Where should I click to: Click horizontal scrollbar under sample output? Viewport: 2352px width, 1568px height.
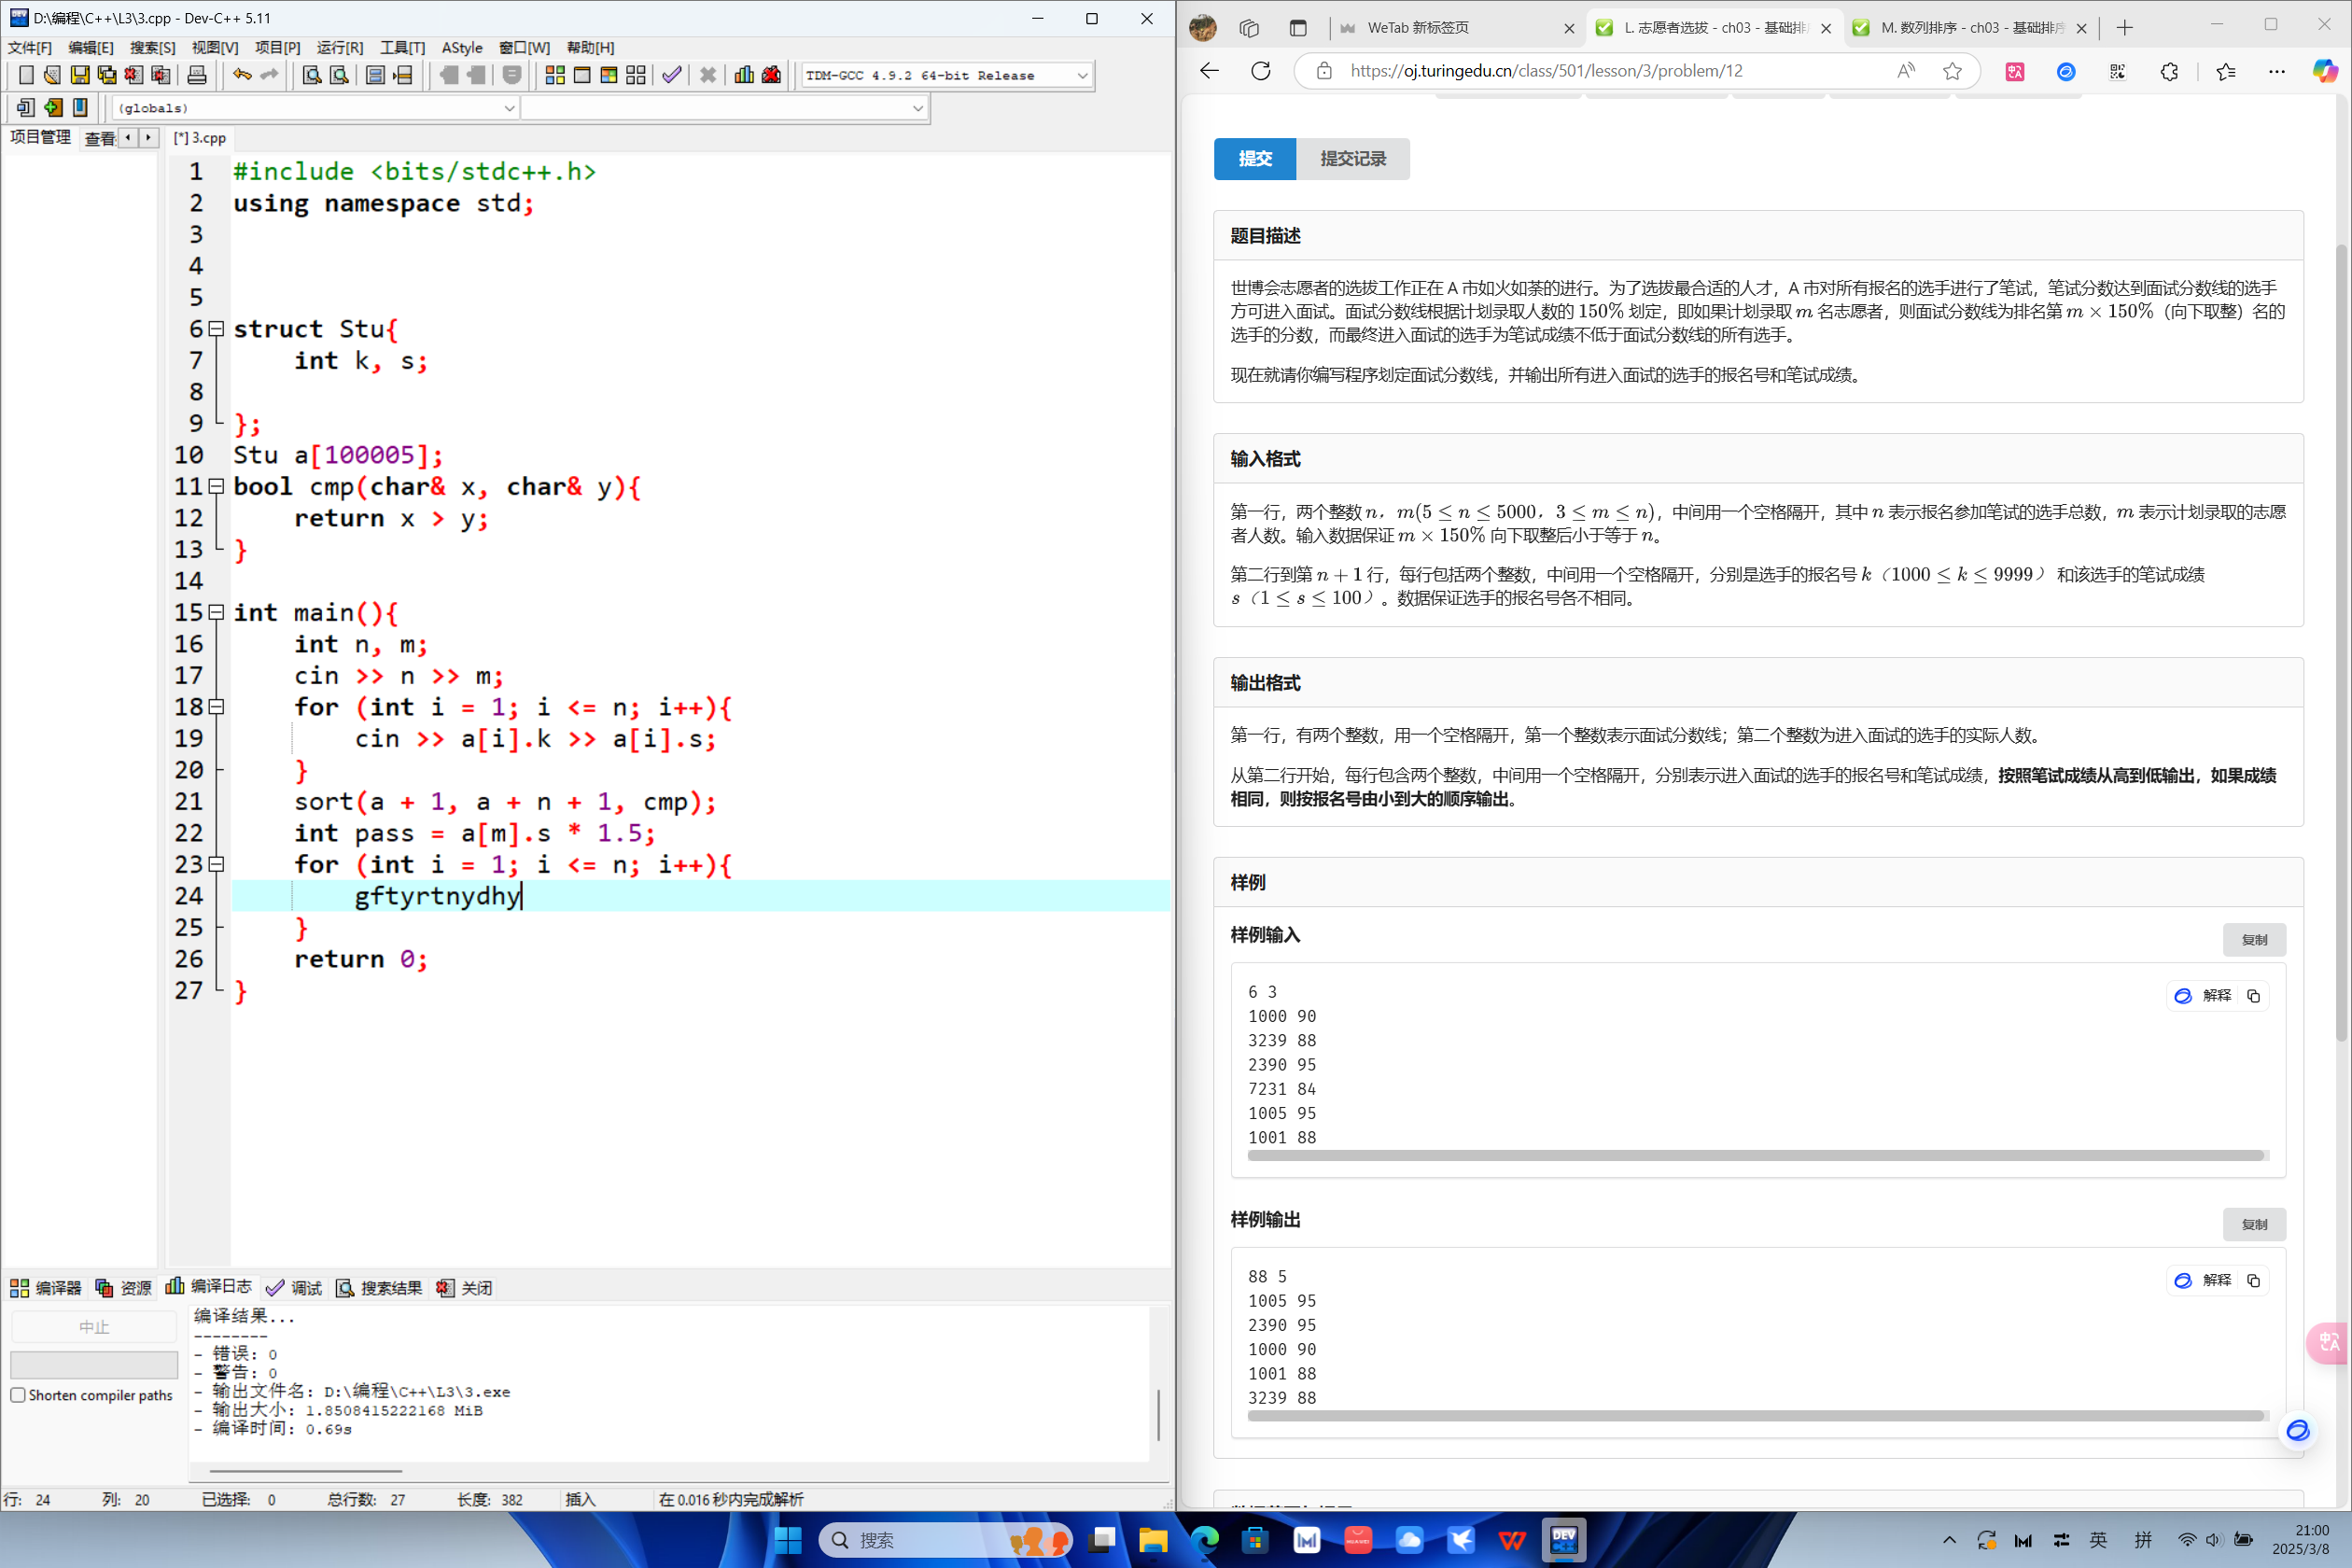click(1756, 1416)
